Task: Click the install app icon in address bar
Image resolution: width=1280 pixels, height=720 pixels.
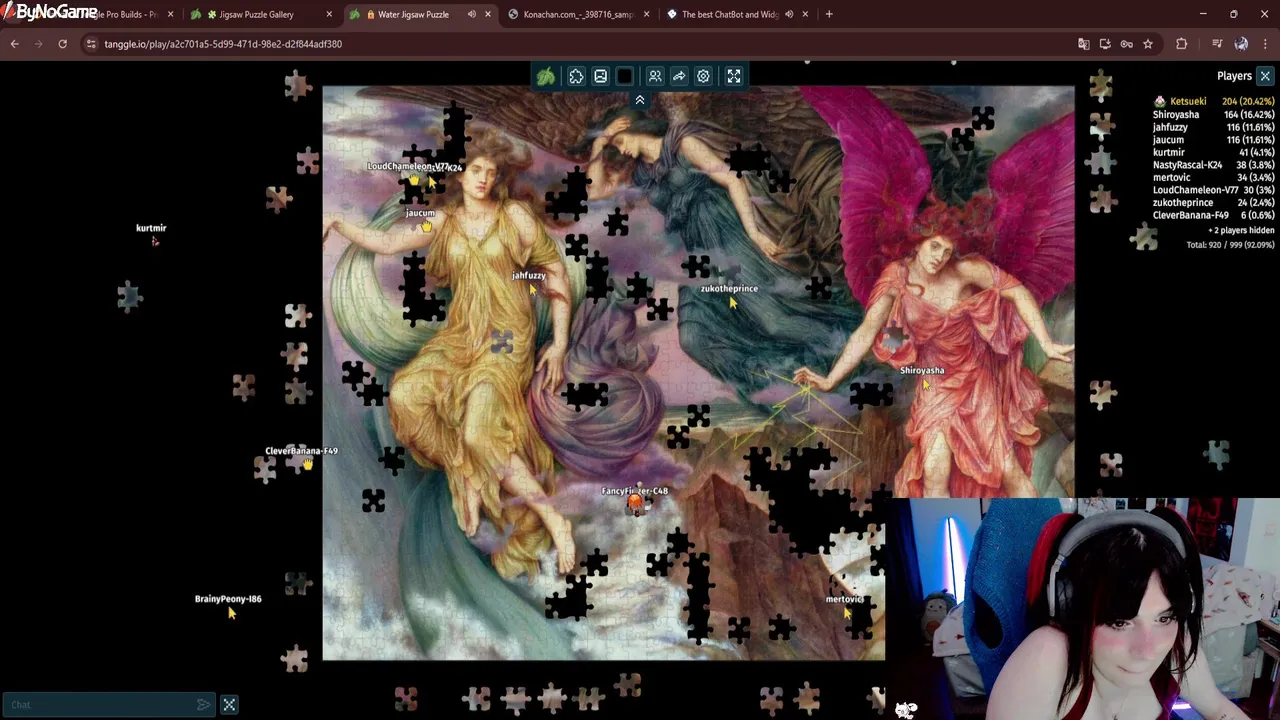Action: [1105, 44]
